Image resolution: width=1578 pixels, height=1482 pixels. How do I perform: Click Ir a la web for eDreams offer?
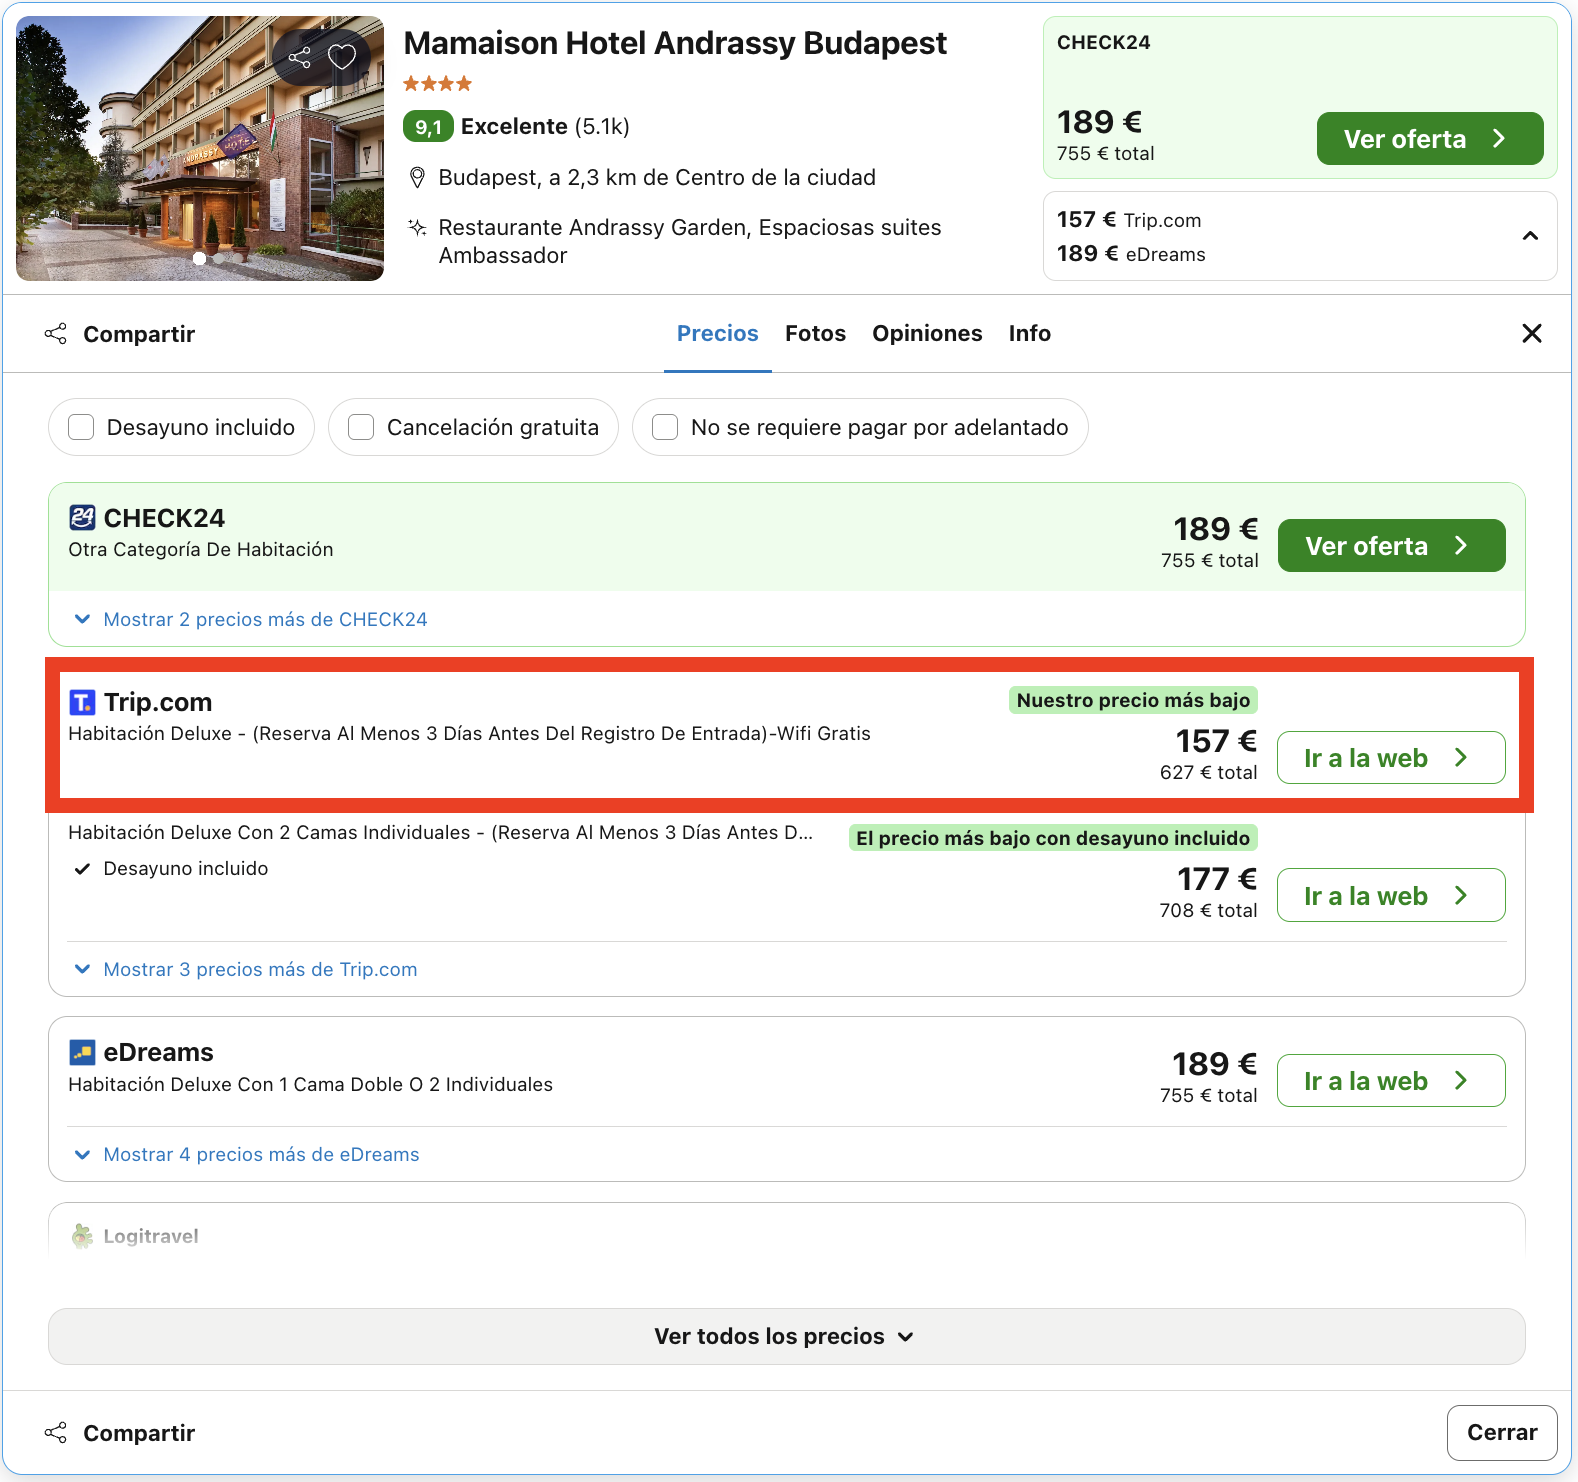(1391, 1080)
